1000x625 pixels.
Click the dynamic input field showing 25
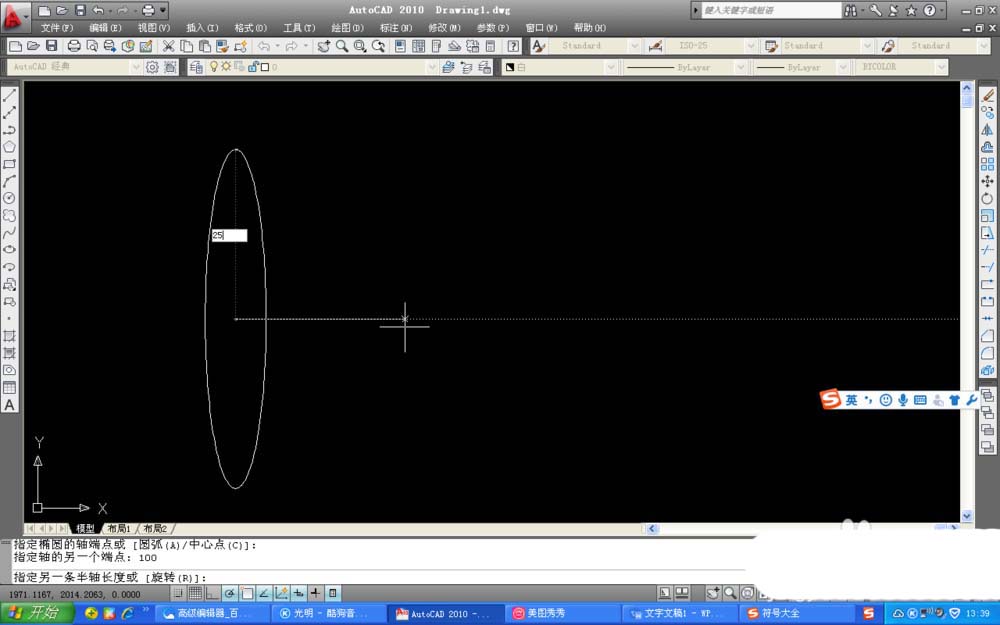(229, 235)
